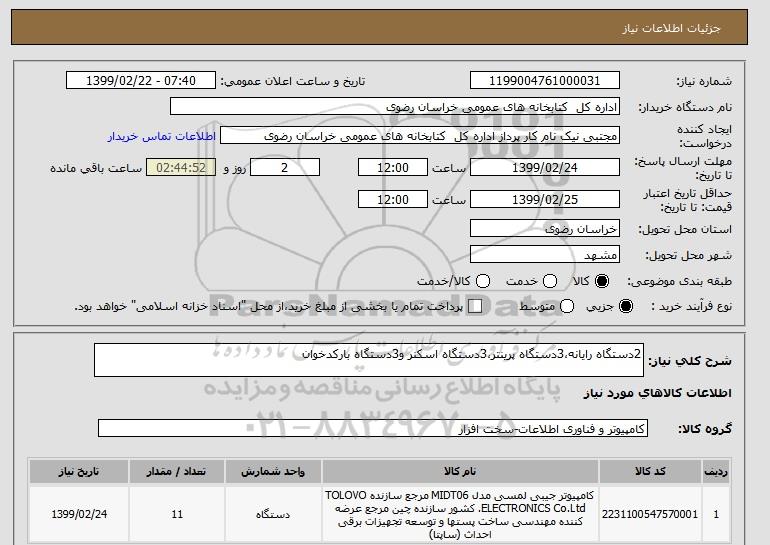Choose the کالا/خدمت radio option
The width and height of the screenshot is (770, 545).
484,283
